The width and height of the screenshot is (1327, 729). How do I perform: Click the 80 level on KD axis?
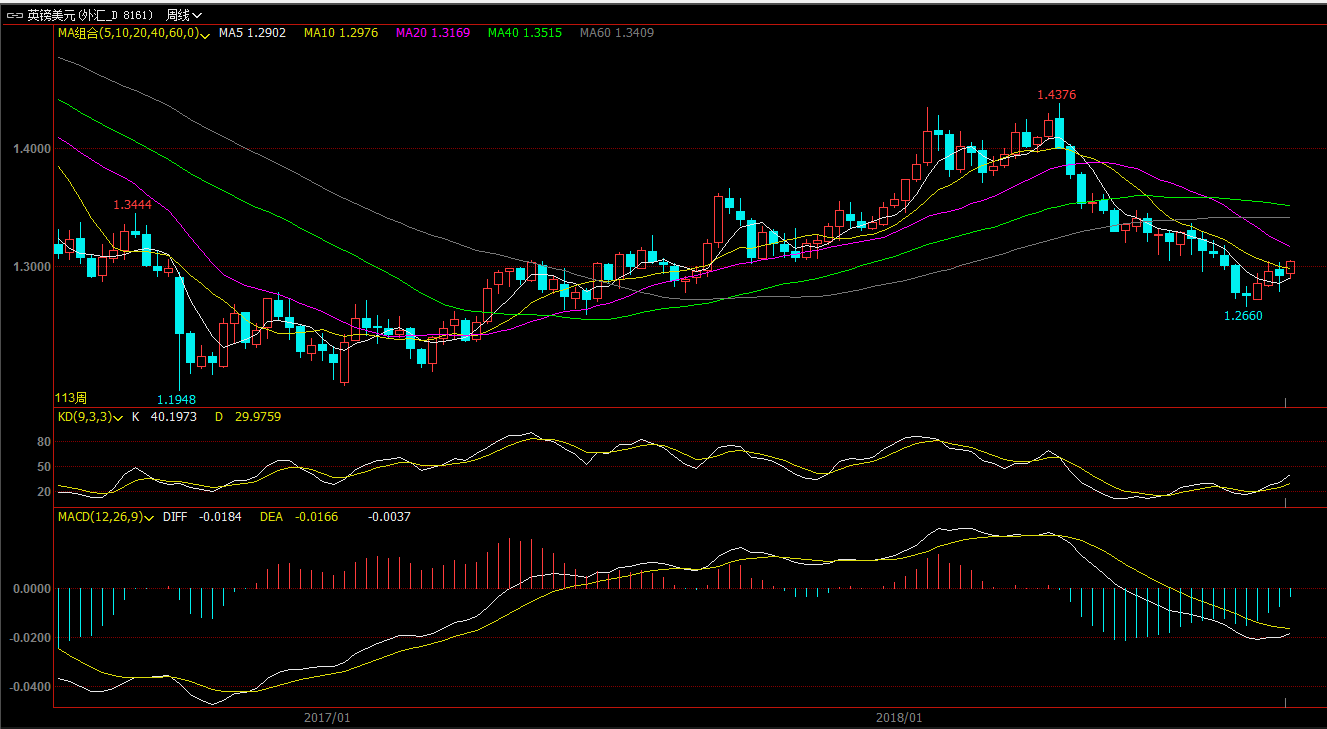click(x=44, y=442)
